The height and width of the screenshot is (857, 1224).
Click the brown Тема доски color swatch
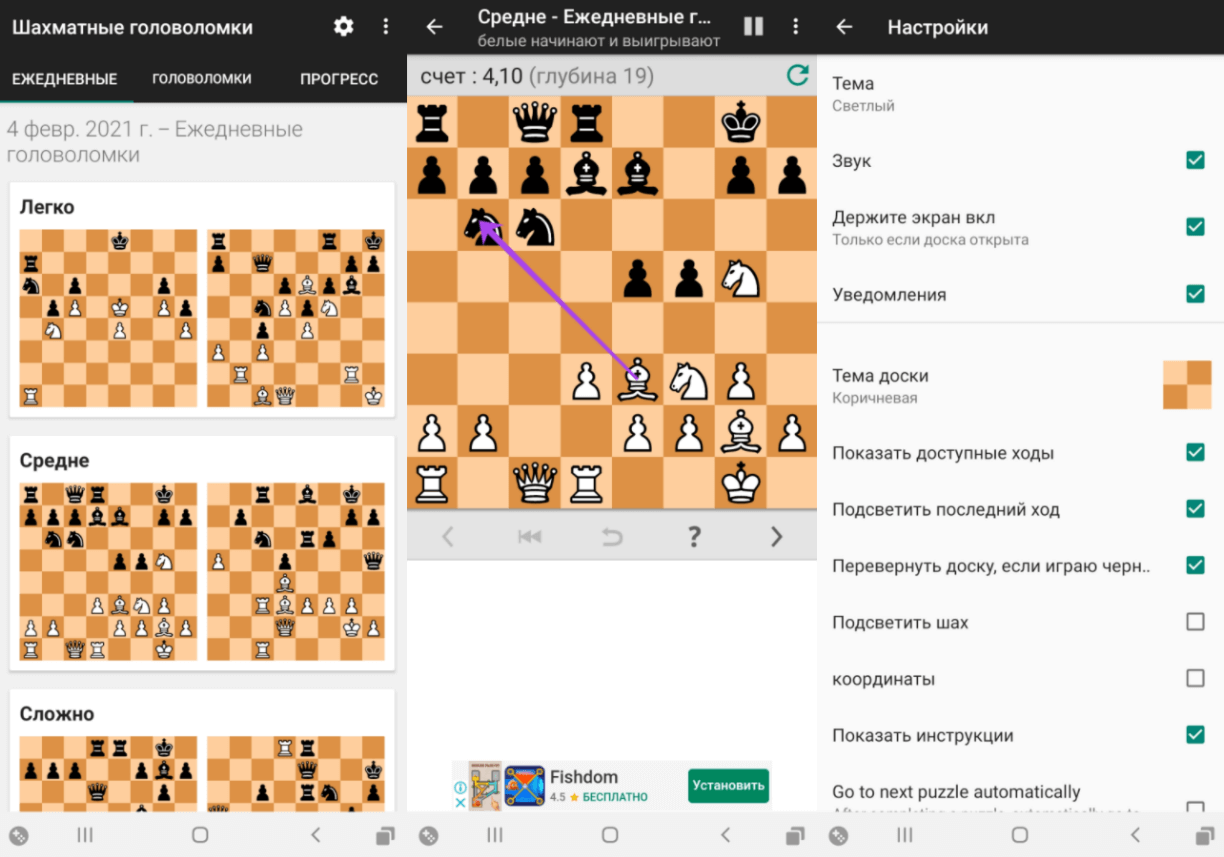point(1187,385)
